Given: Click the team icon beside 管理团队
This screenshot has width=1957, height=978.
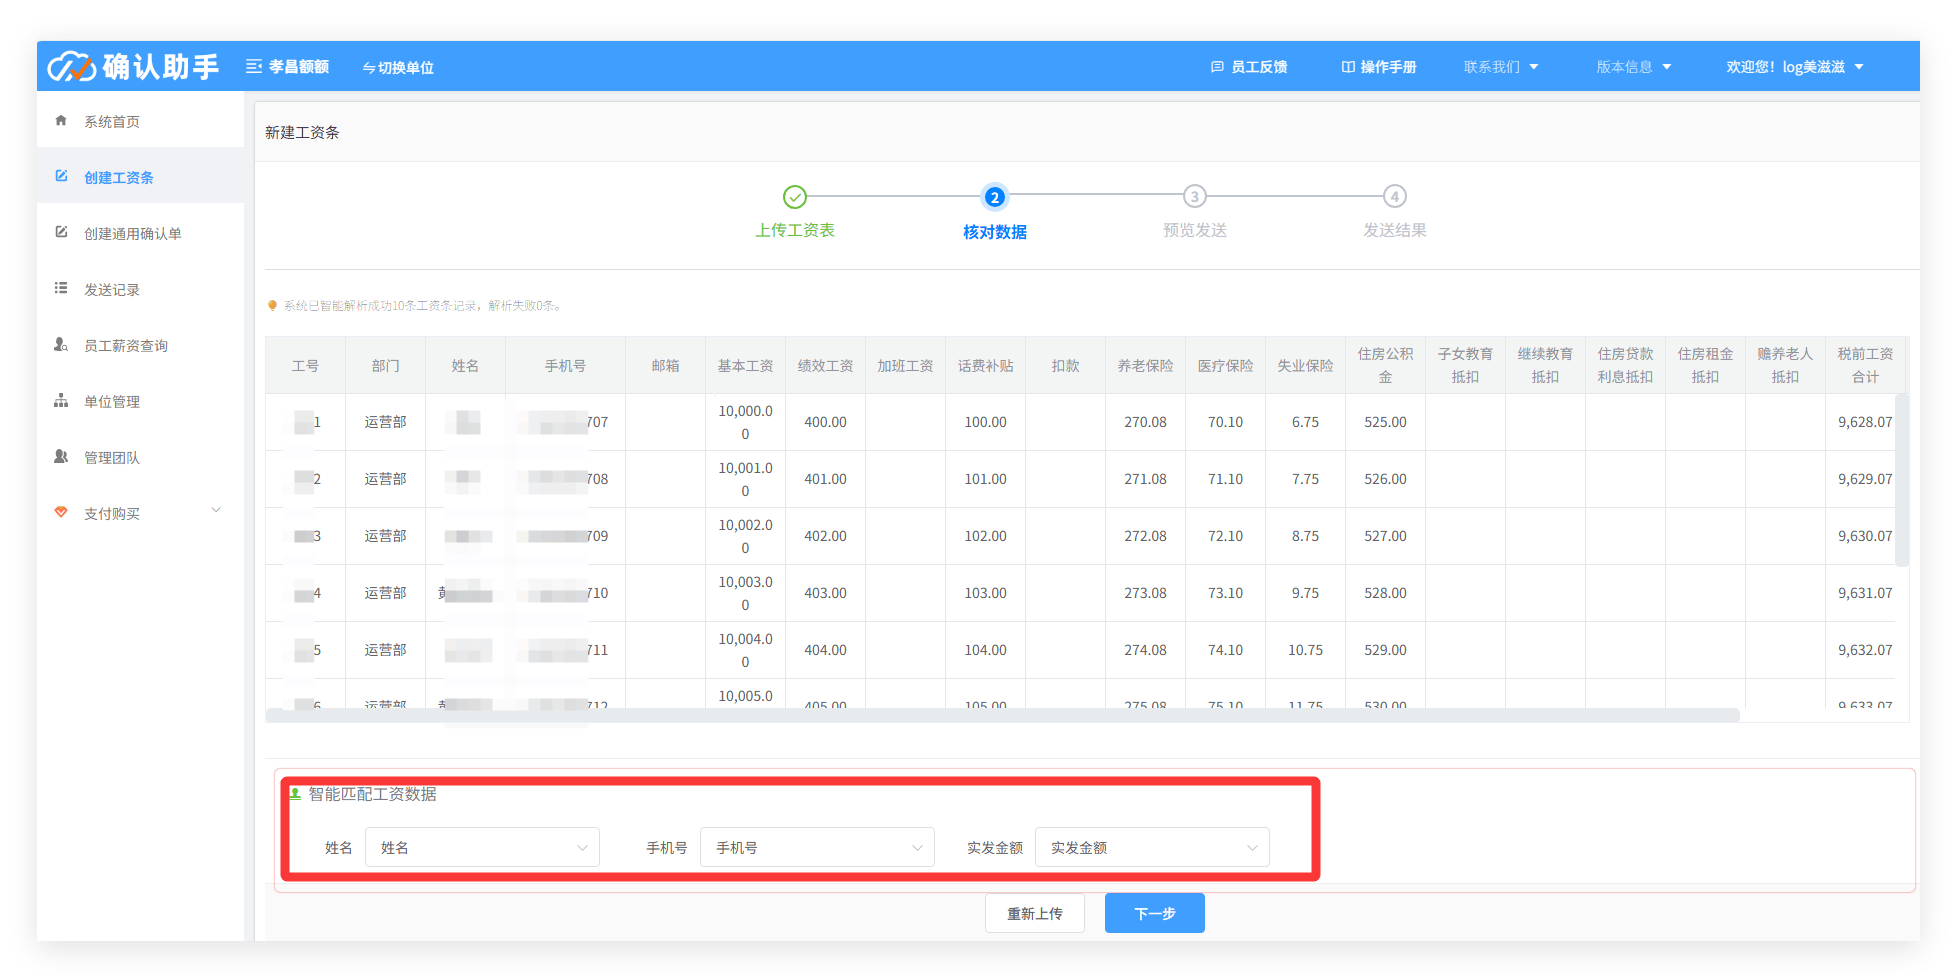Looking at the screenshot, I should [61, 457].
